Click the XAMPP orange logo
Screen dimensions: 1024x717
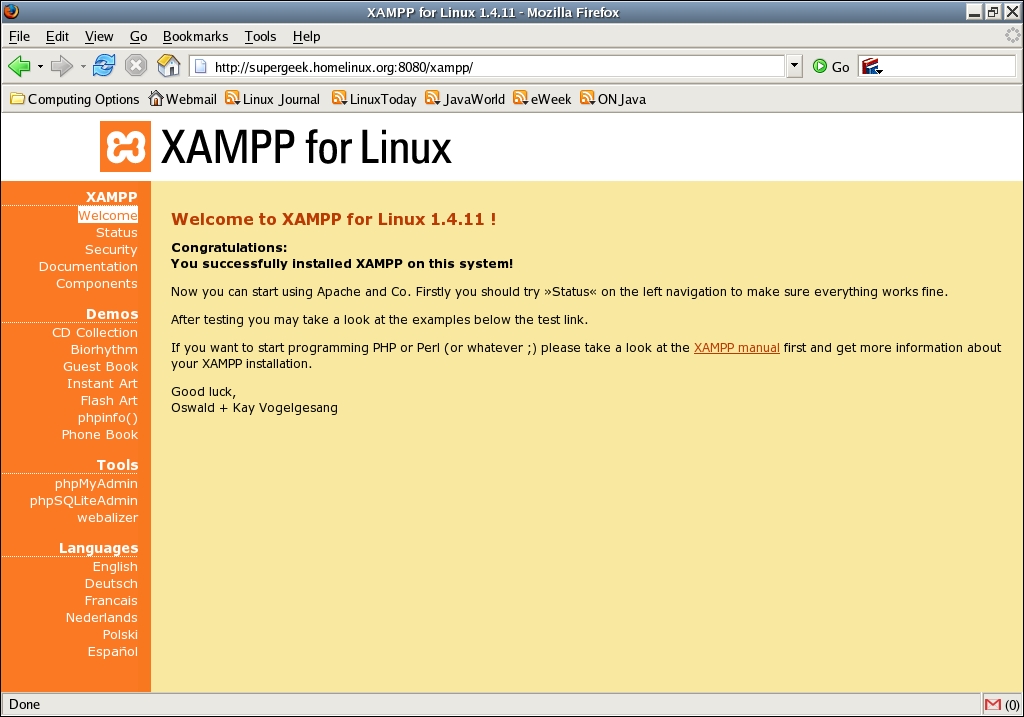(125, 147)
